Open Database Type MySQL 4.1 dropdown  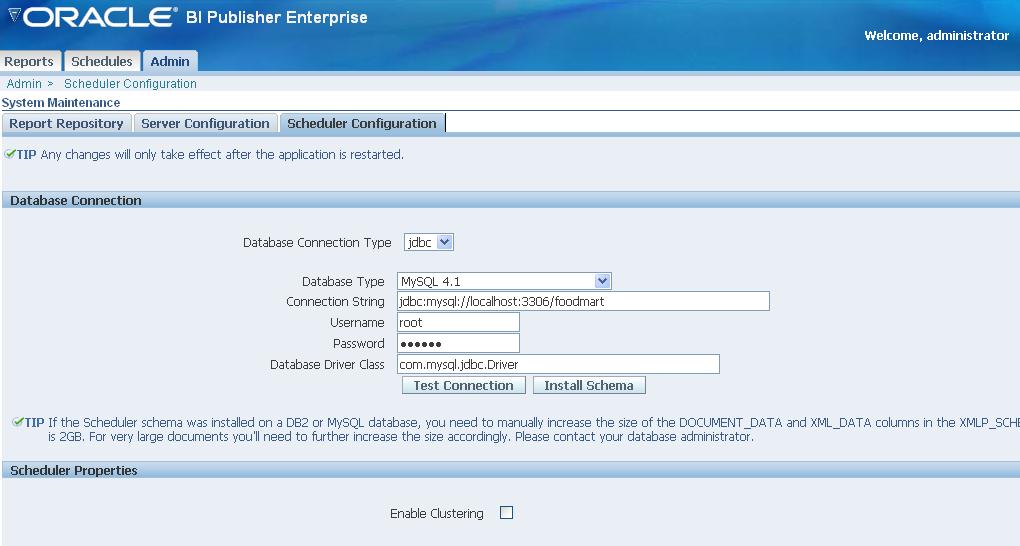tap(504, 281)
